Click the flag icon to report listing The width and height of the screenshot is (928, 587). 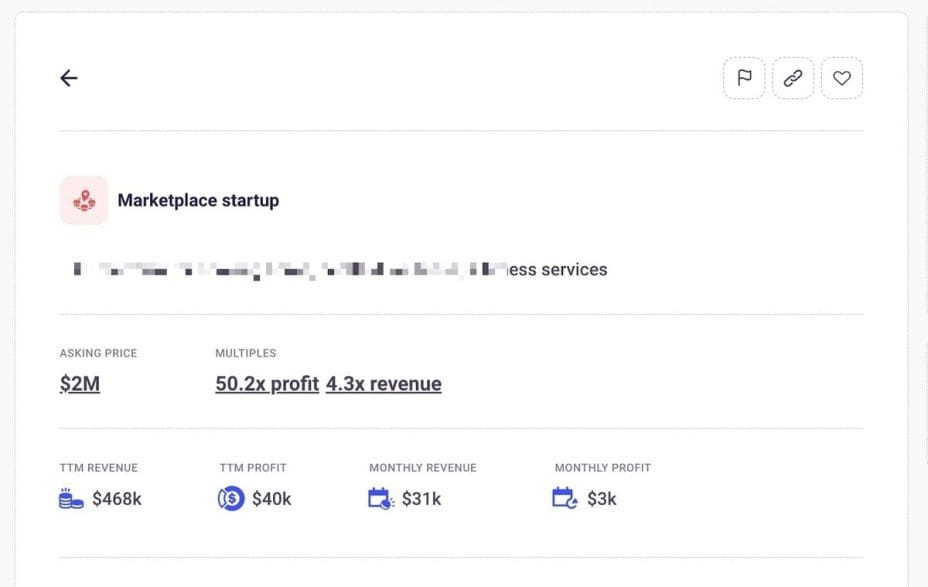(743, 78)
